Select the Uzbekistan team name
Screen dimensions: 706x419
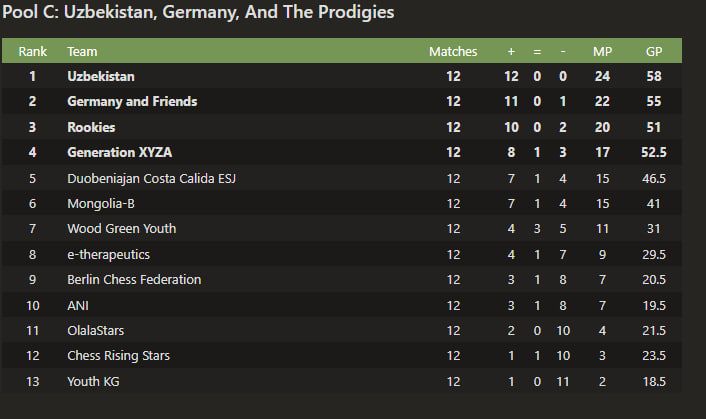[101, 77]
